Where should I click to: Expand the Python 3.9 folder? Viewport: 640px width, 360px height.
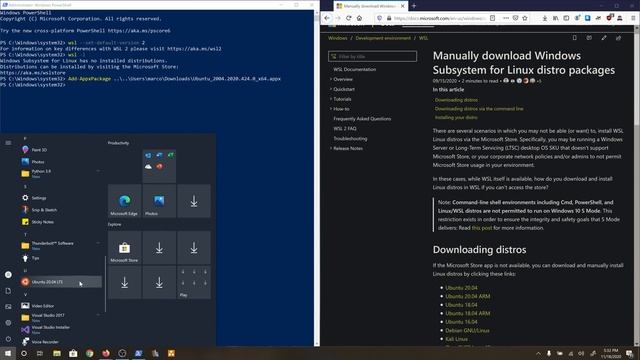tap(61, 173)
